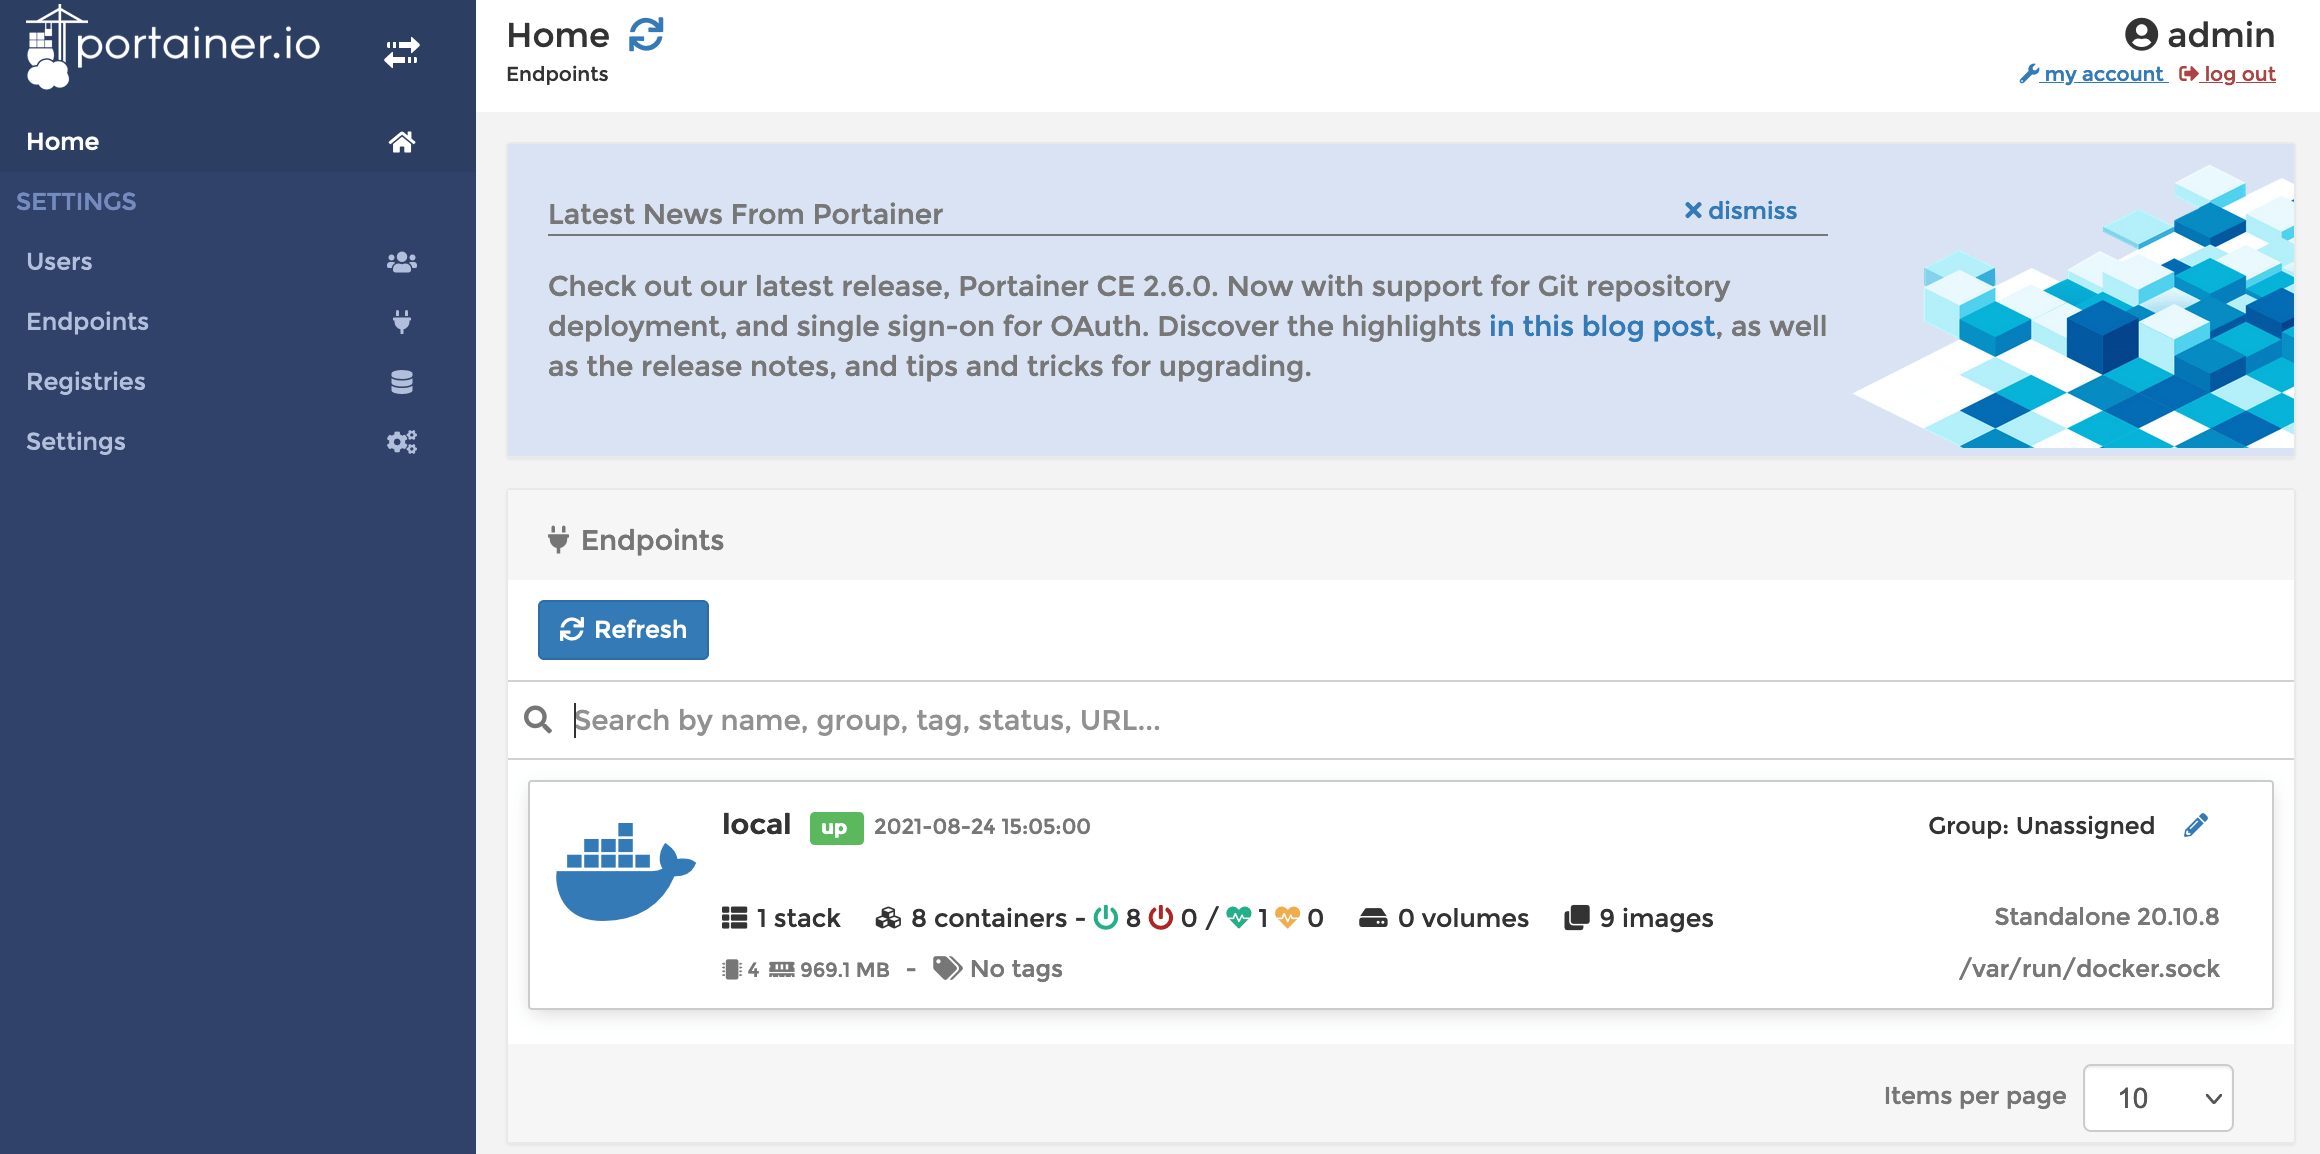Image resolution: width=2320 pixels, height=1154 pixels.
Task: Click the Registries database icon
Action: click(x=402, y=382)
